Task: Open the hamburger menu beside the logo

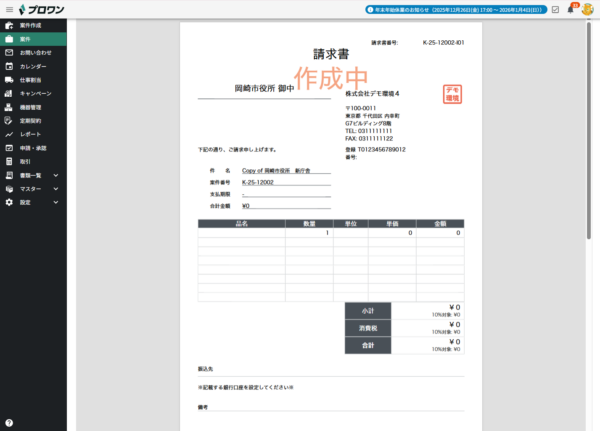Action: (x=7, y=9)
